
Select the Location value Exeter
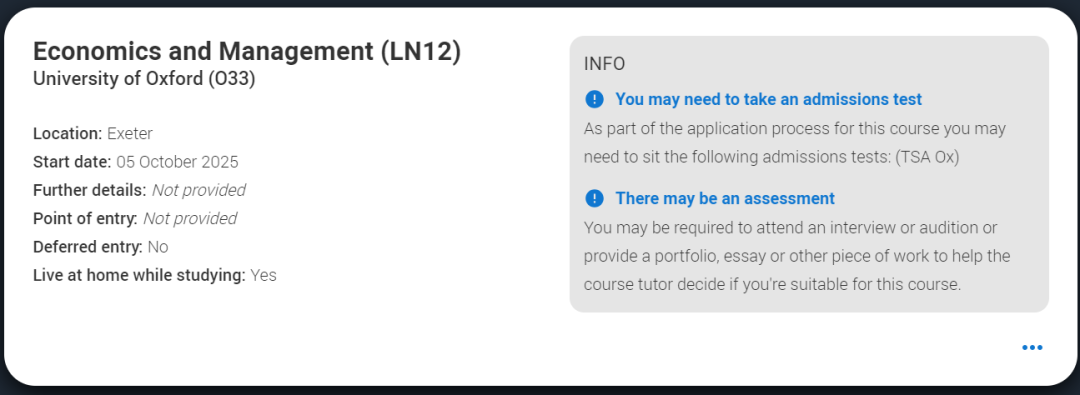point(129,134)
